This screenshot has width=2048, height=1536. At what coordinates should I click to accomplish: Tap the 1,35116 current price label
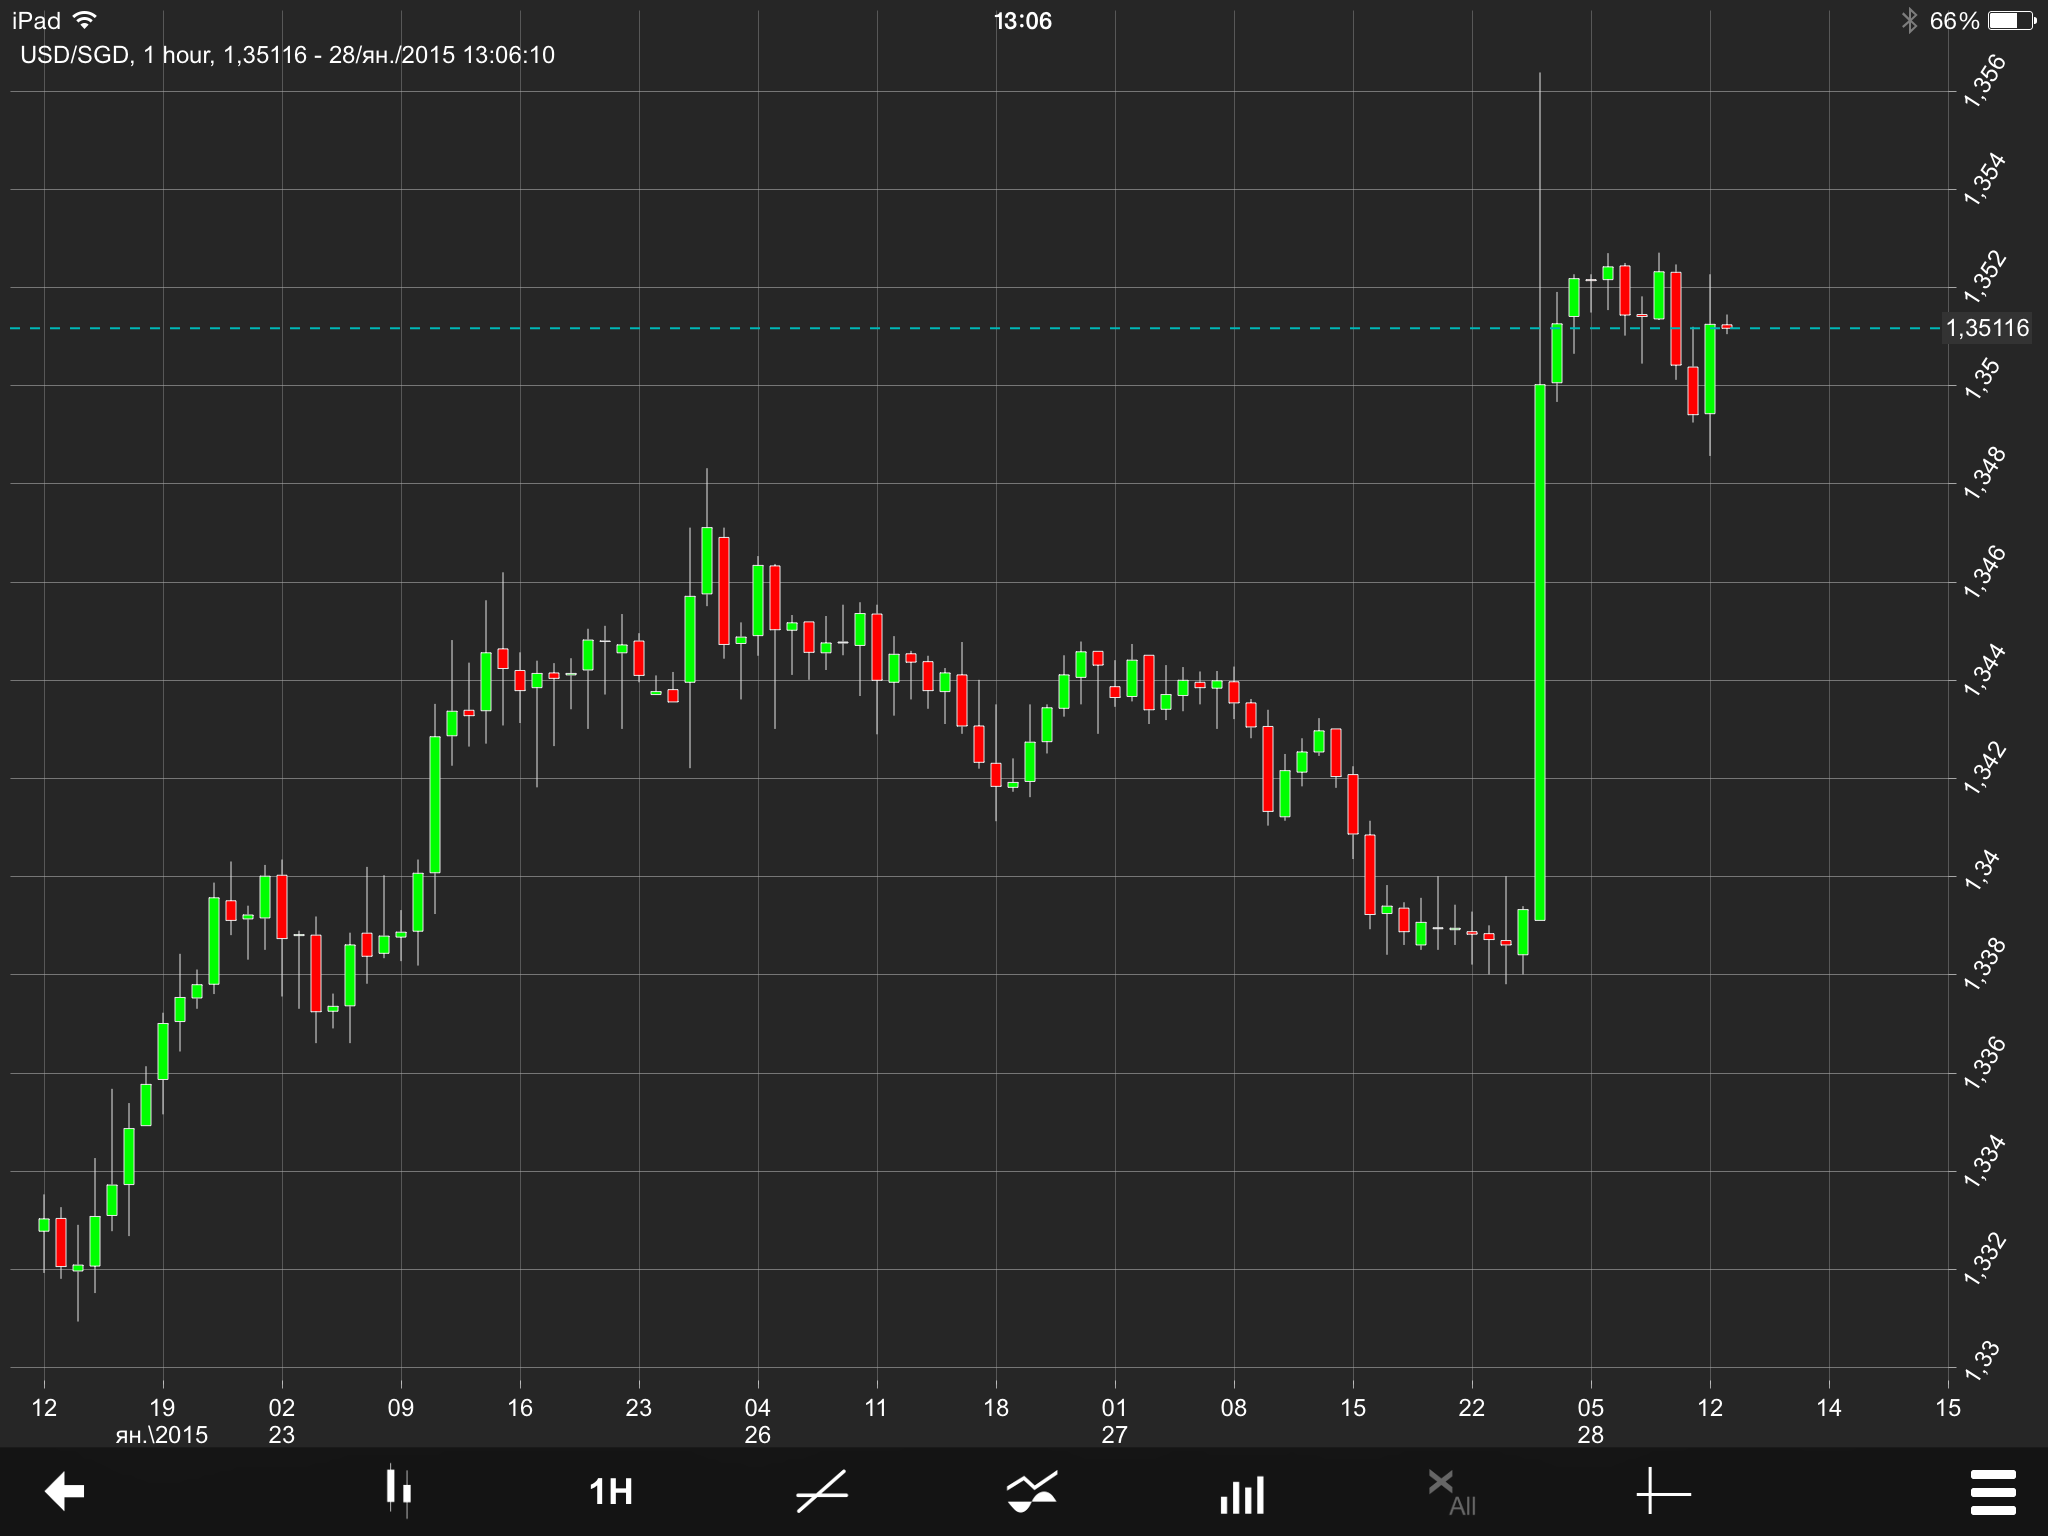1987,328
